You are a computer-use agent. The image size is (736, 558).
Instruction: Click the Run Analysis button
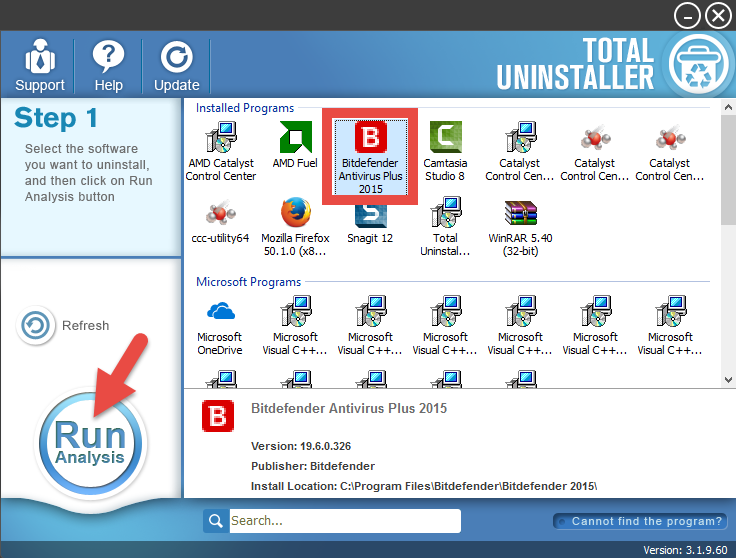tap(91, 444)
